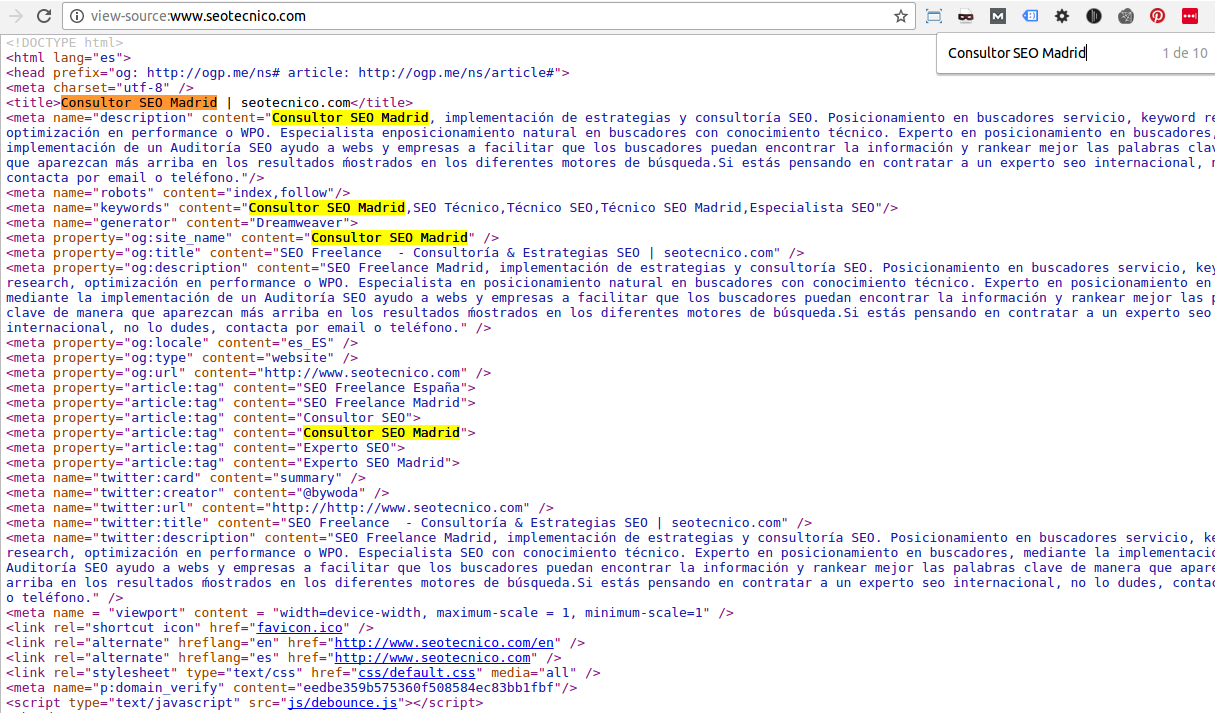The width and height of the screenshot is (1215, 714).
Task: Reload the page source view
Action: [44, 16]
